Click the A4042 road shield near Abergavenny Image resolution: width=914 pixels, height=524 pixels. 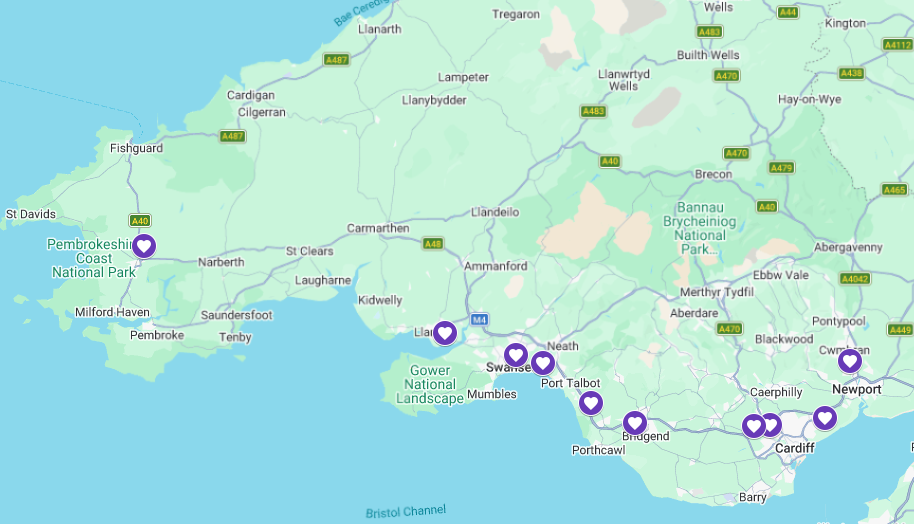855,279
